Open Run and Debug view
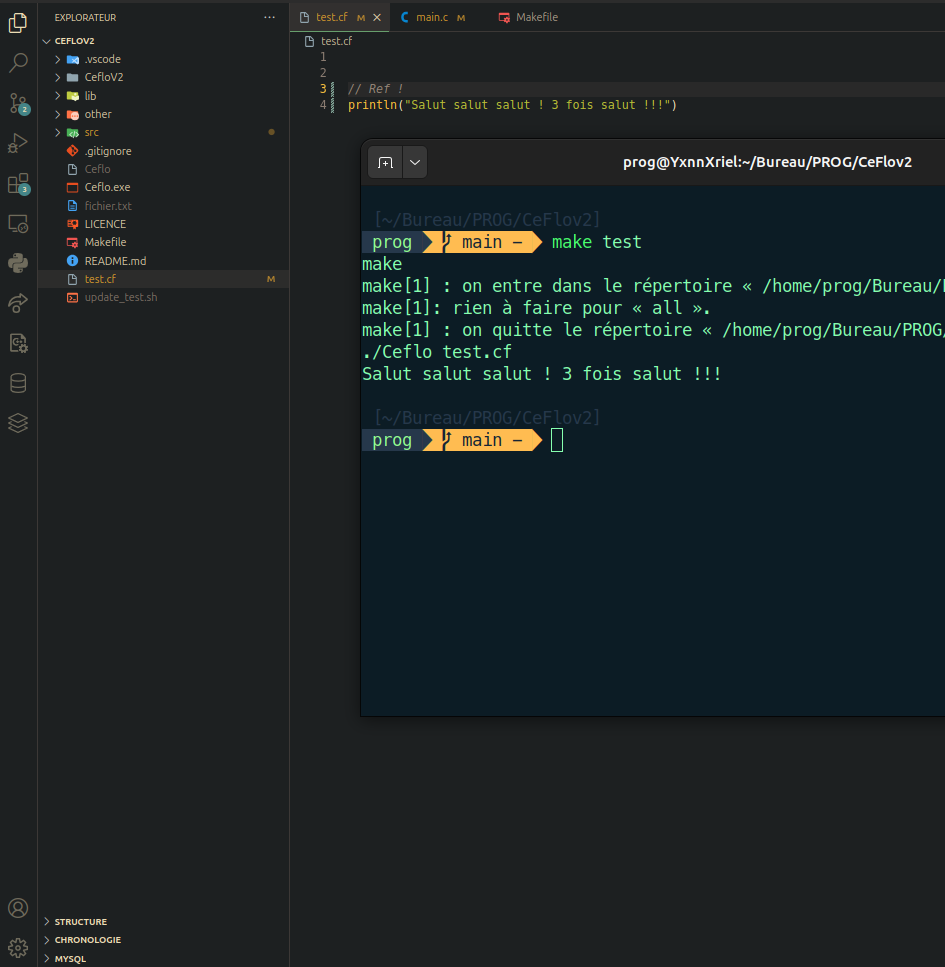 pyautogui.click(x=18, y=143)
